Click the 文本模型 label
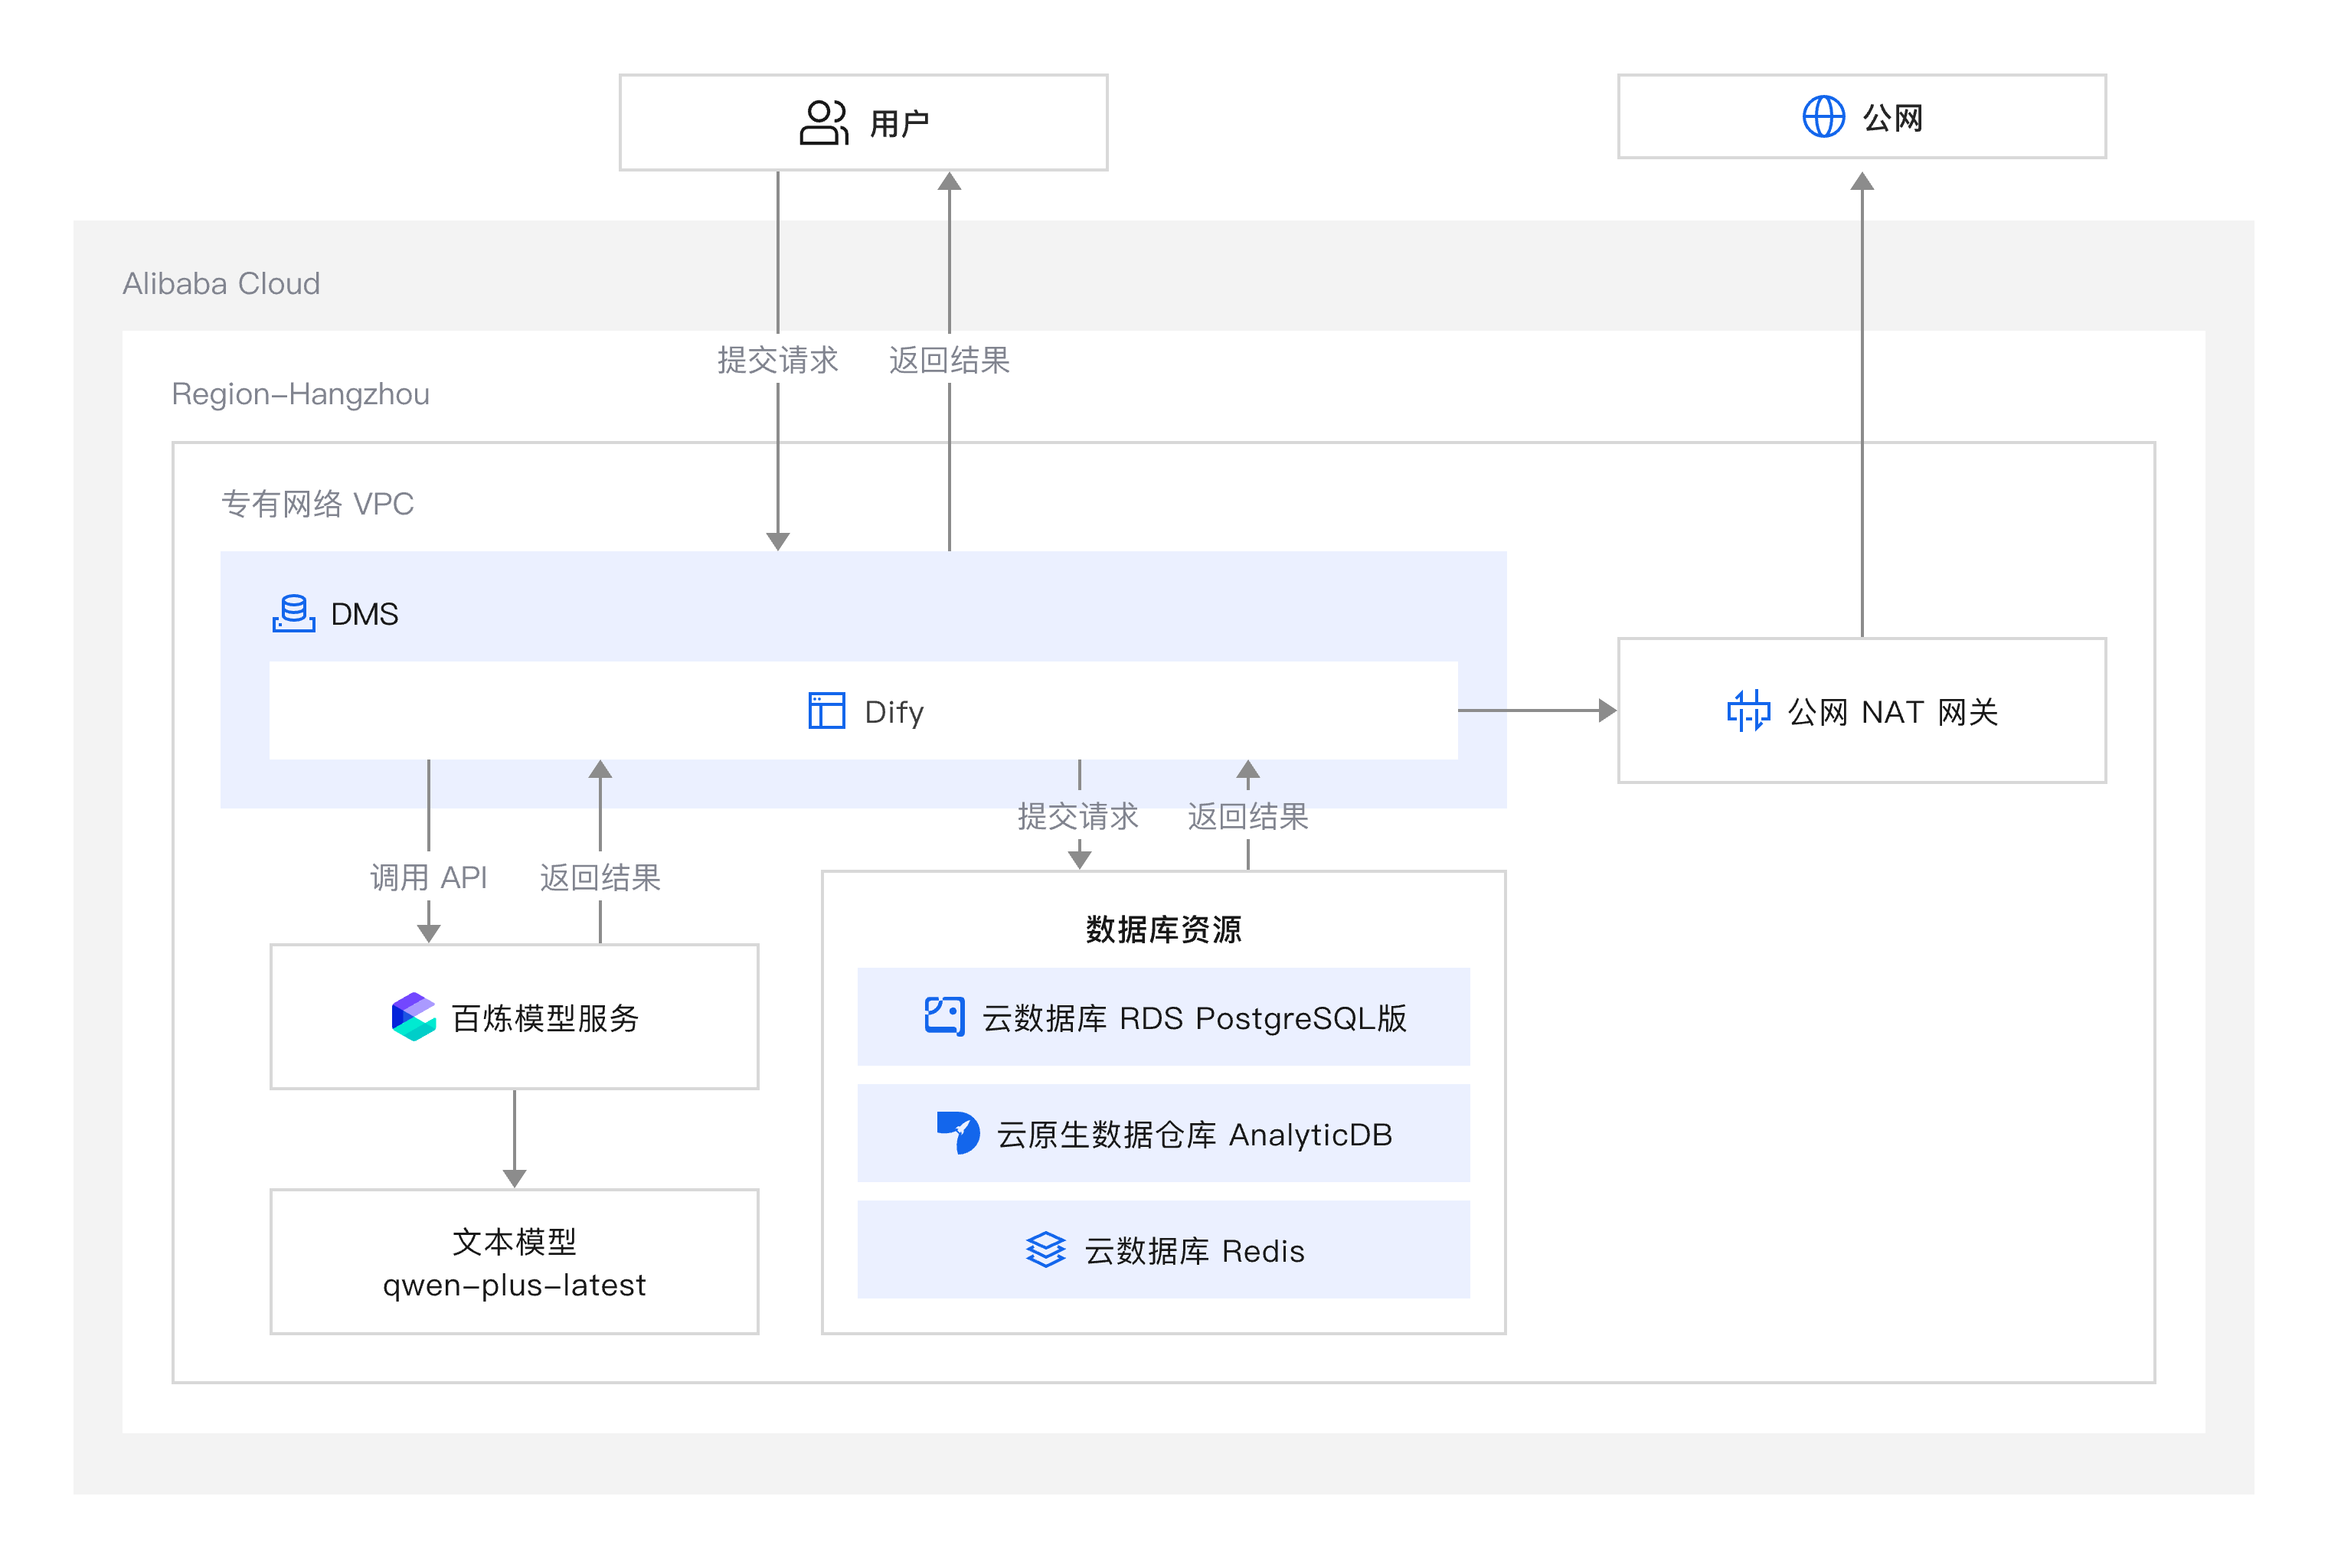 tap(514, 1242)
